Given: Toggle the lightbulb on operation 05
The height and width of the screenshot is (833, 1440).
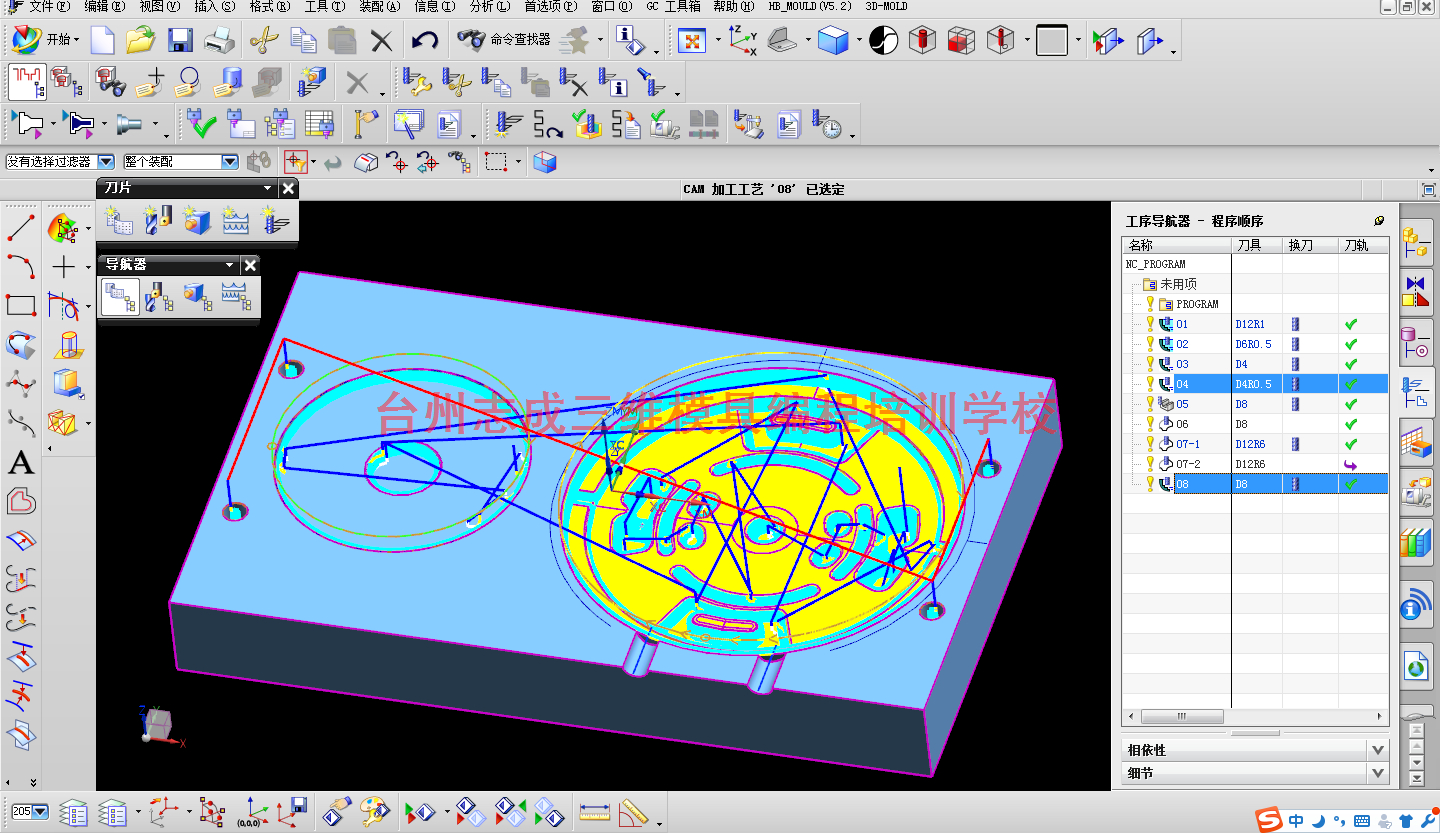Looking at the screenshot, I should pyautogui.click(x=1150, y=404).
